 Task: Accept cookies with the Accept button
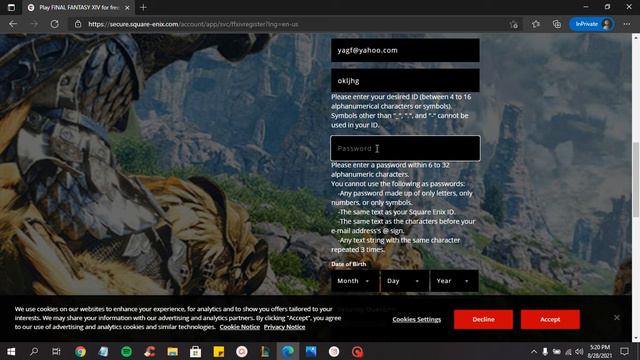tap(550, 319)
